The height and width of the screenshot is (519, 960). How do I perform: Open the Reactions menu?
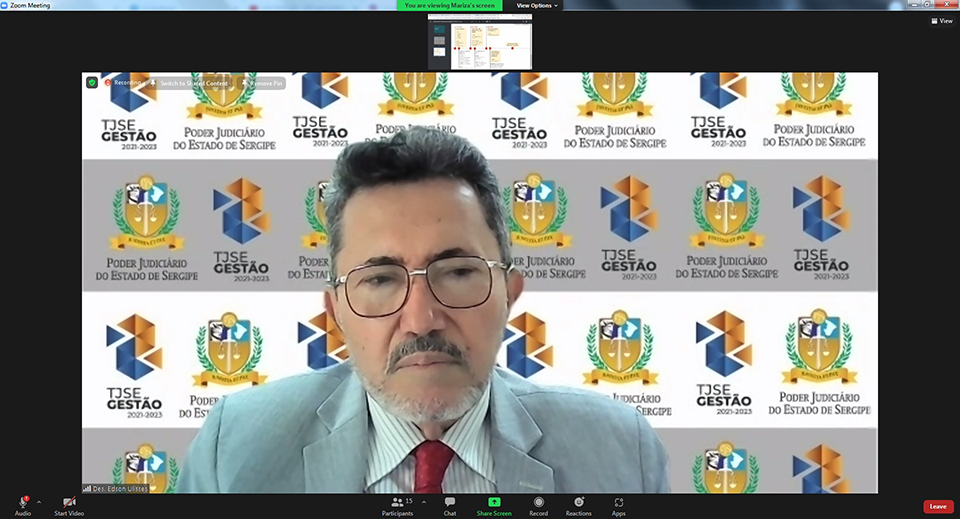578,502
